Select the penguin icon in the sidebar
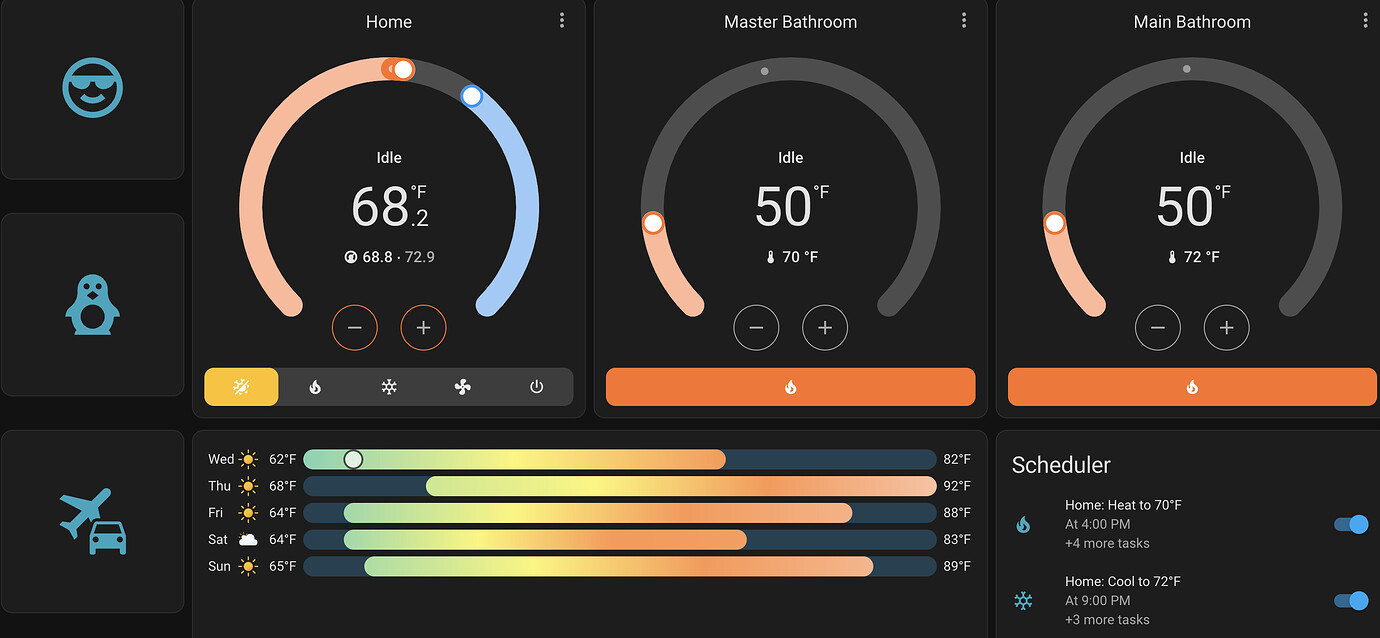 [x=92, y=304]
